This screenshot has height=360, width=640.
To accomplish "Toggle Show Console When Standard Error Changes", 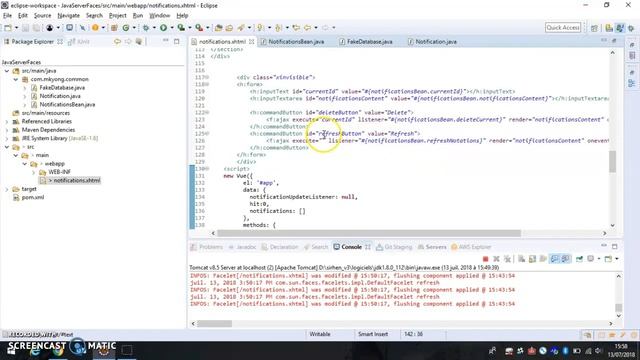I will [x=565, y=259].
